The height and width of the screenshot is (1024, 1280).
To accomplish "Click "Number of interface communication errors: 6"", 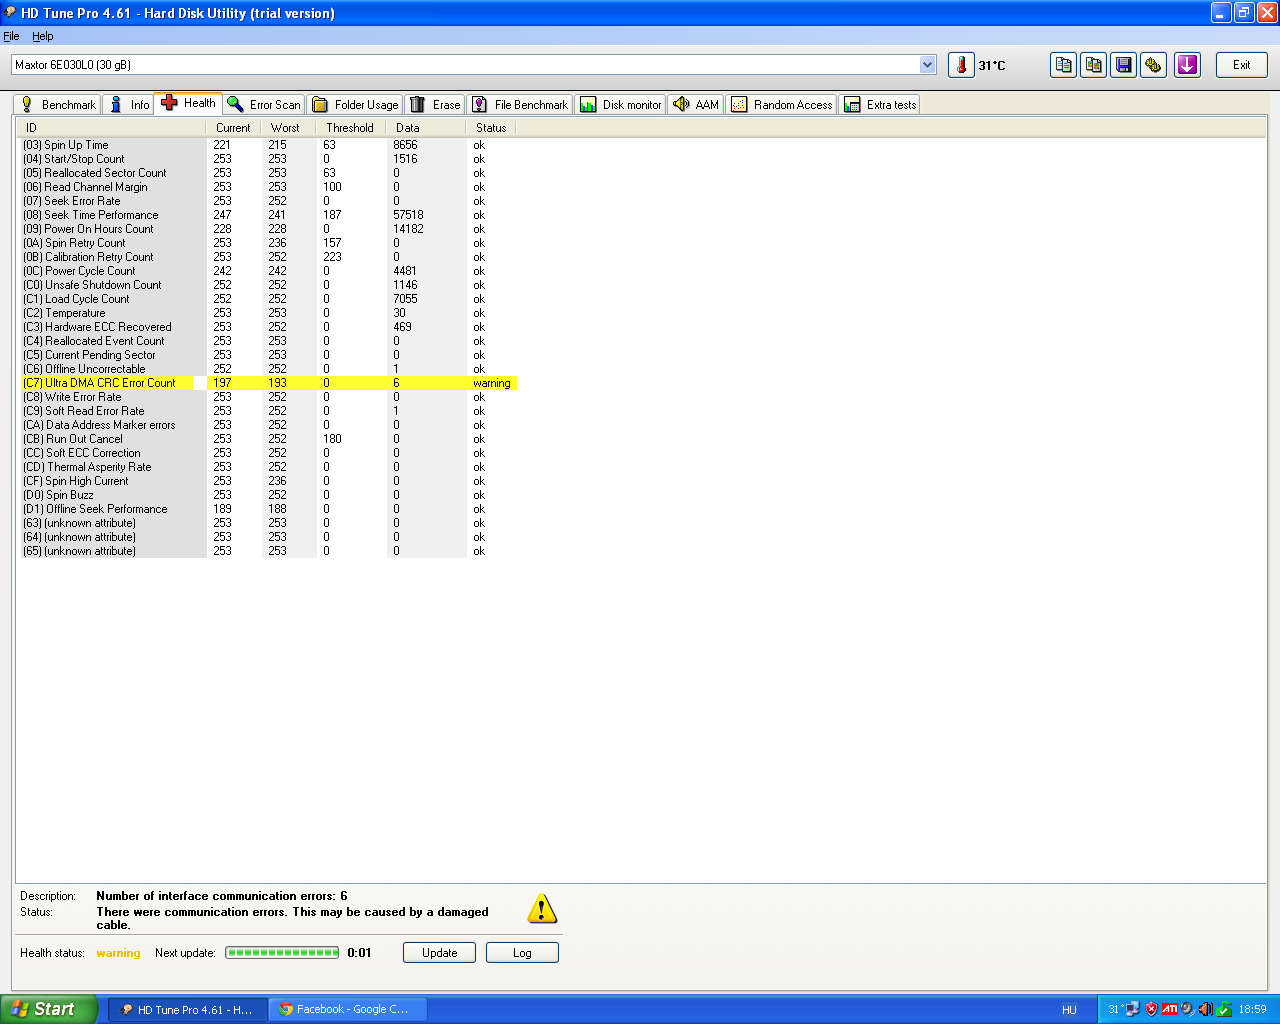I will click(222, 896).
